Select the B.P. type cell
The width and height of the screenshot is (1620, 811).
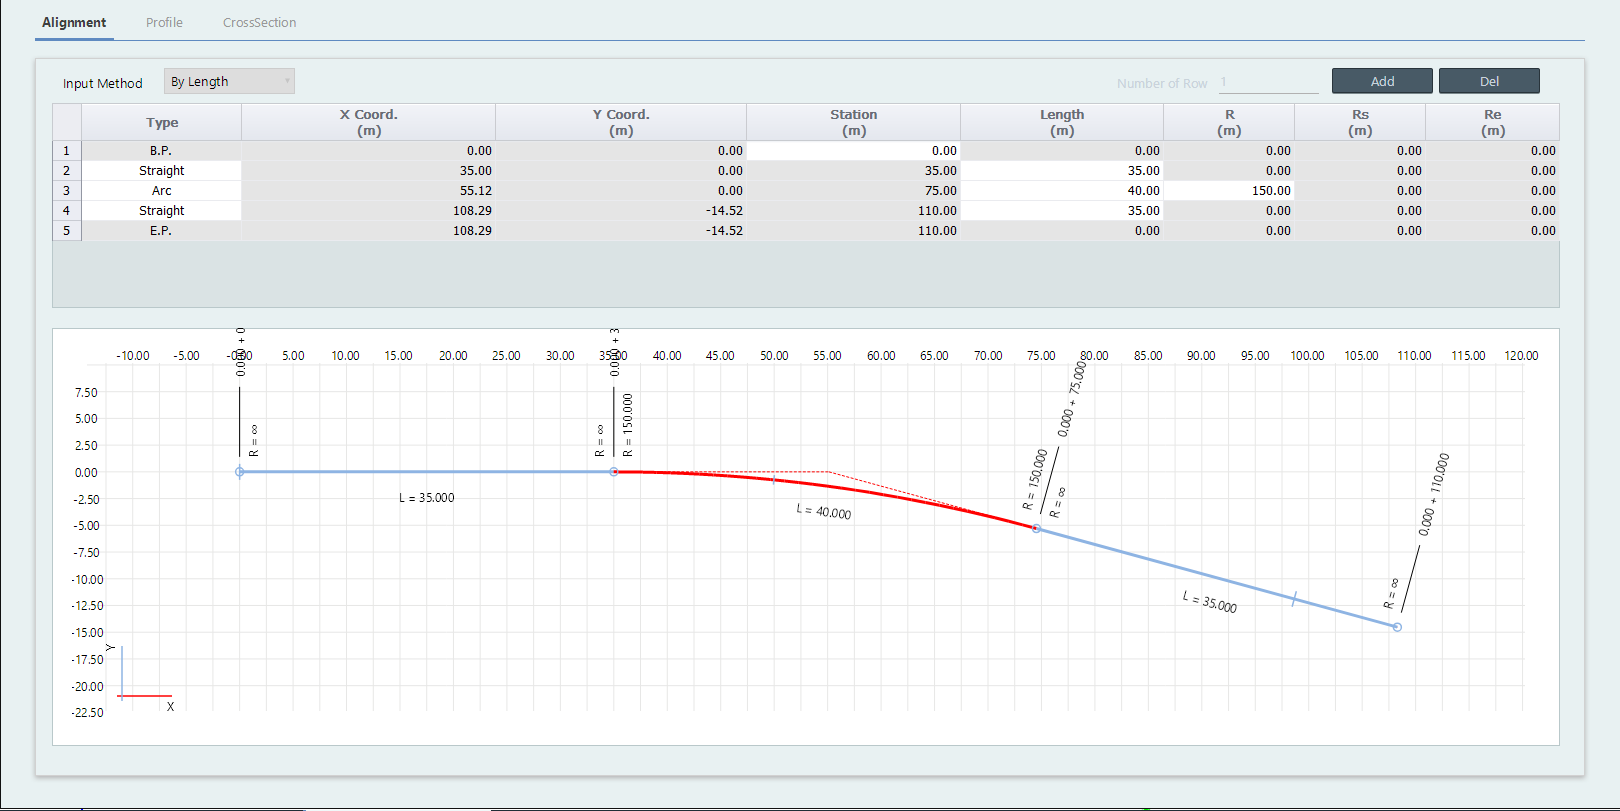162,151
